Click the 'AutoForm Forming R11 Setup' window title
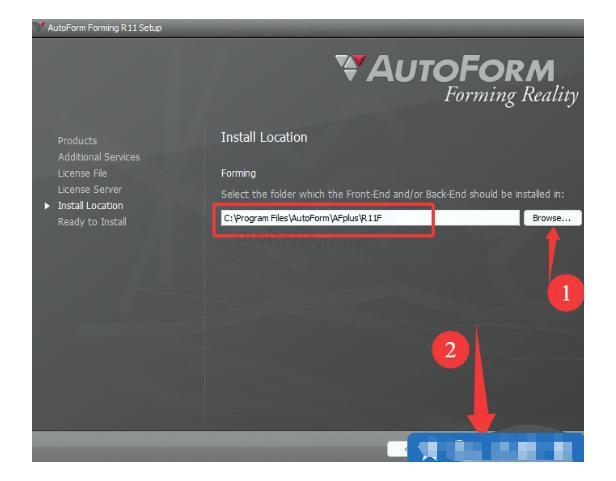616x481 pixels. (x=104, y=28)
